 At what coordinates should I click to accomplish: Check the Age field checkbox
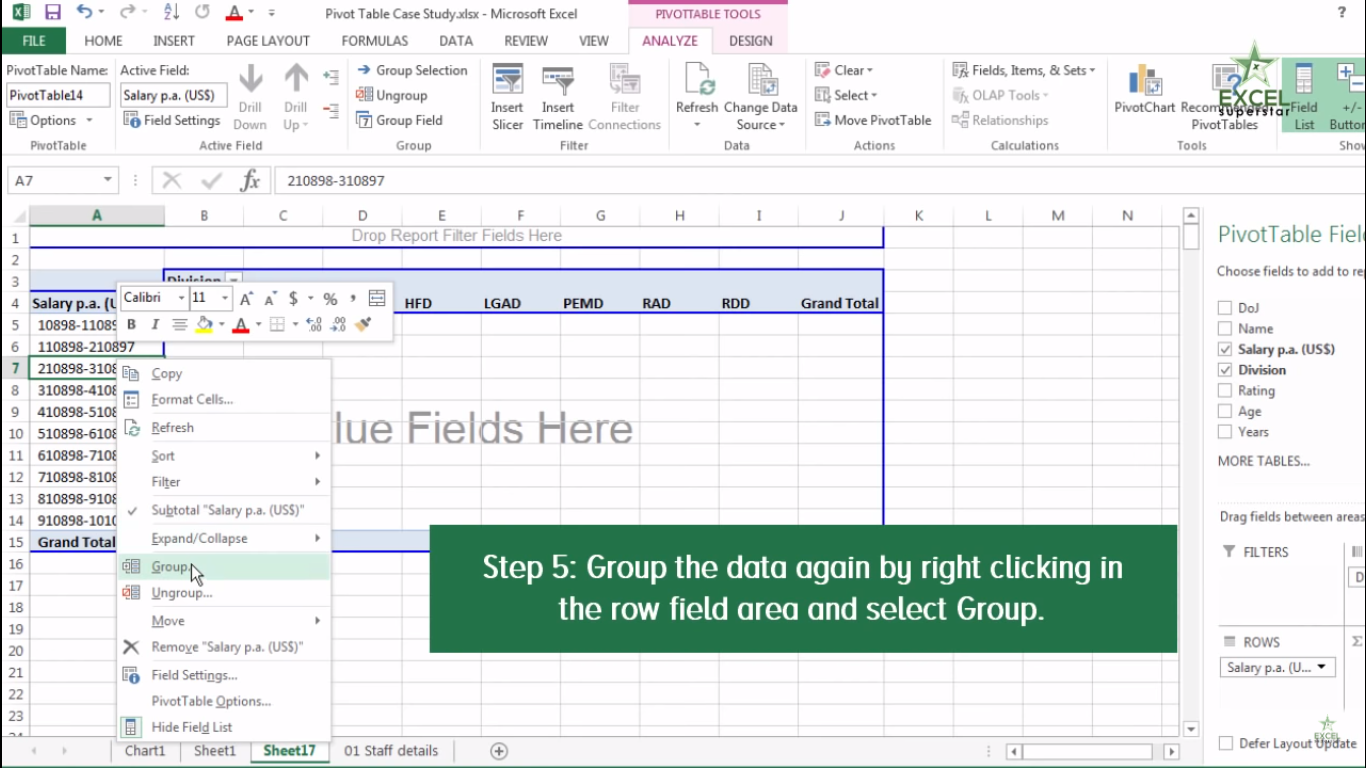[x=1225, y=411]
